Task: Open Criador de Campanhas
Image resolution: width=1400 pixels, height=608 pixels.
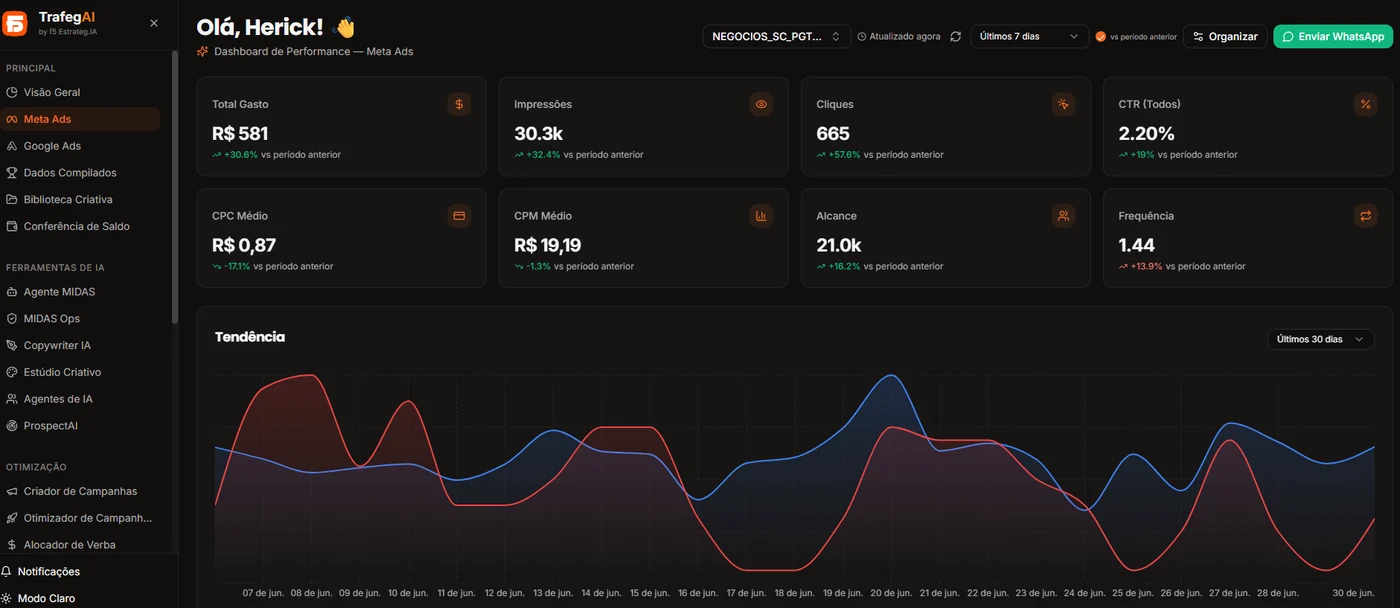Action: click(80, 491)
